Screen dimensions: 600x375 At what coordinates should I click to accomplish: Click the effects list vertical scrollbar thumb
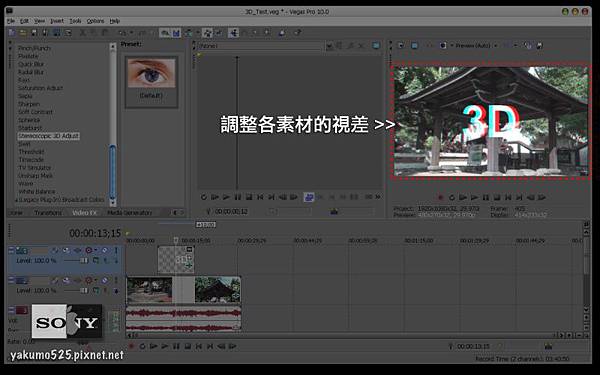[112, 171]
